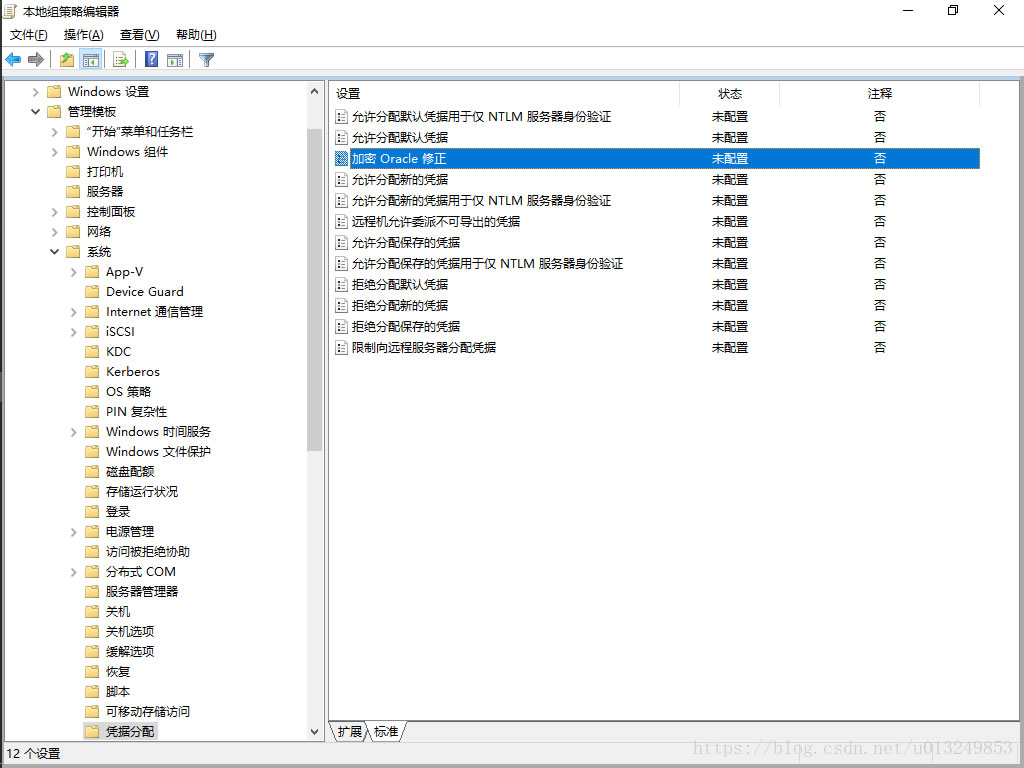The height and width of the screenshot is (768, 1024).
Task: Select the 磁盘配额 tree folder
Action: click(130, 472)
